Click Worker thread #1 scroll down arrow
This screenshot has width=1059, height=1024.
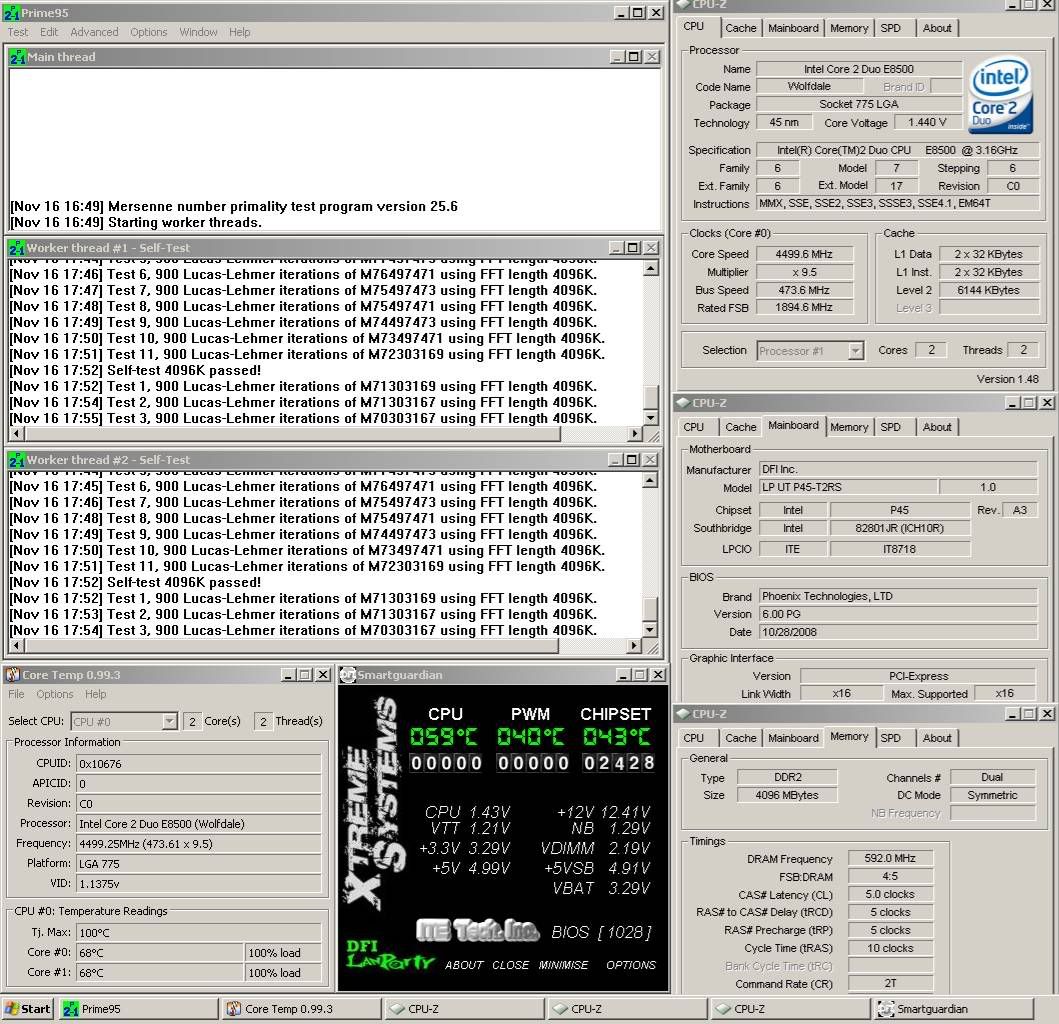coord(650,417)
